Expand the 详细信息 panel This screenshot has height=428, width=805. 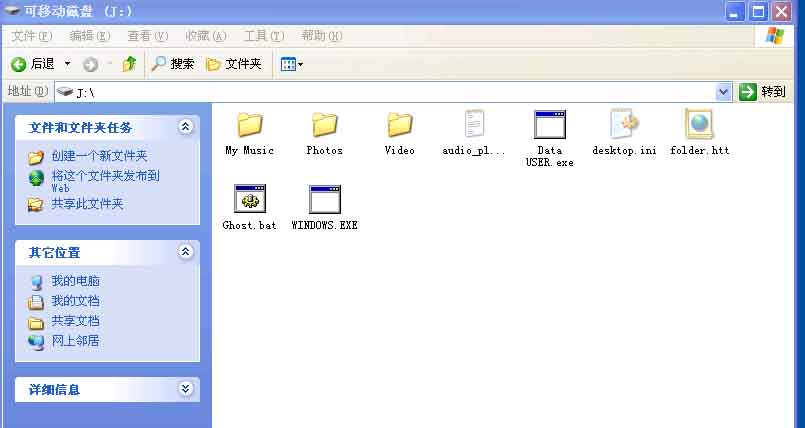tap(185, 388)
